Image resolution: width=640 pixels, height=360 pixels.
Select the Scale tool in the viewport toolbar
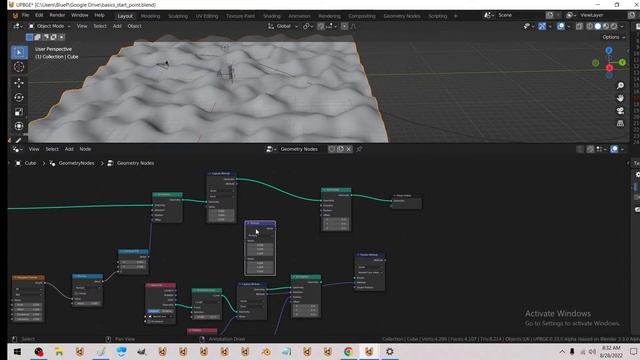[x=19, y=112]
